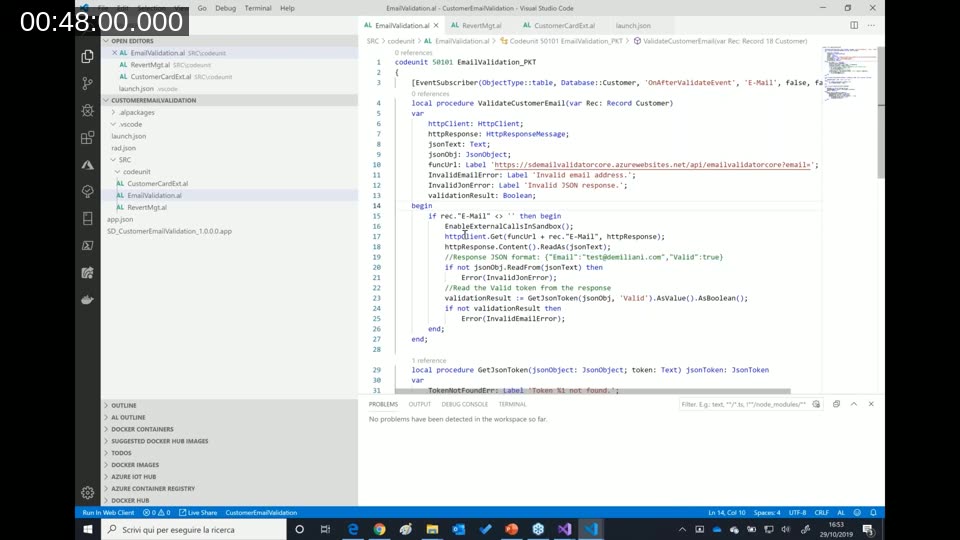The width and height of the screenshot is (960, 540).
Task: Click the collapse all icon in Problems panel
Action: 836,404
